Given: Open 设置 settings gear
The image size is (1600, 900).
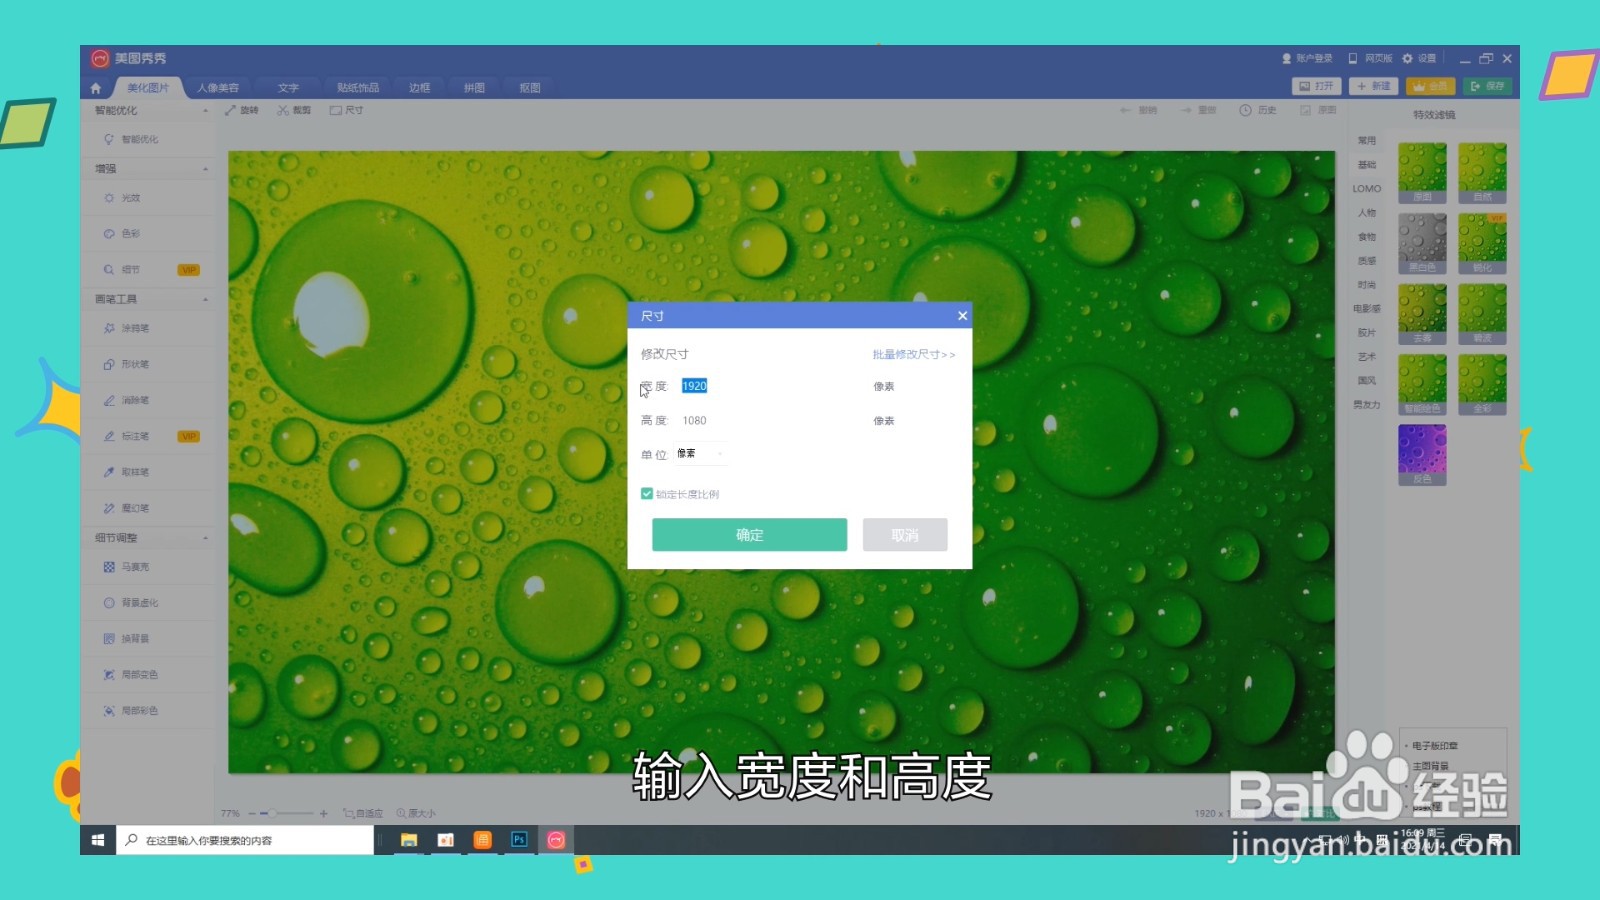Looking at the screenshot, I should [x=1419, y=59].
